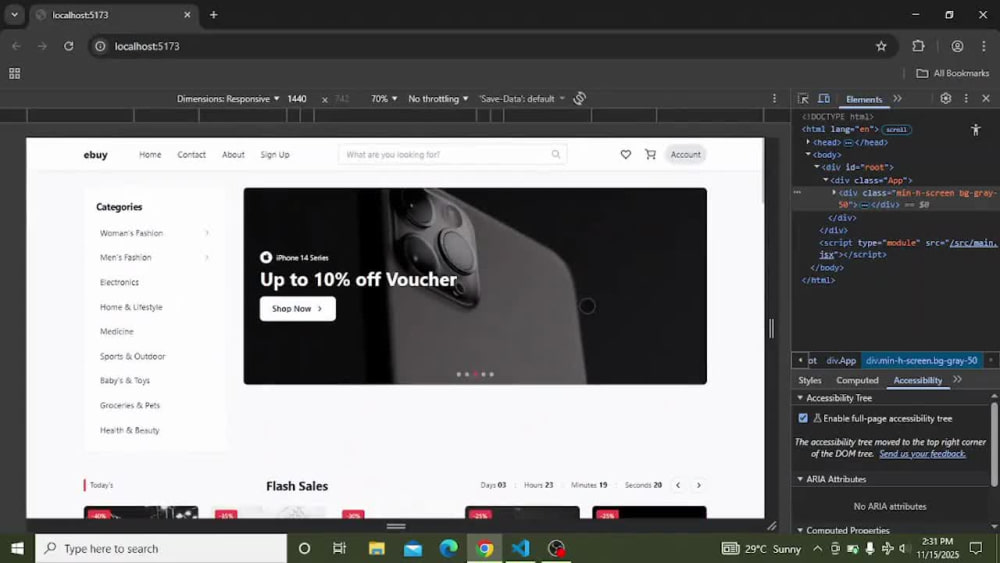Switch to the Computed tab
1000x563 pixels.
click(x=857, y=380)
